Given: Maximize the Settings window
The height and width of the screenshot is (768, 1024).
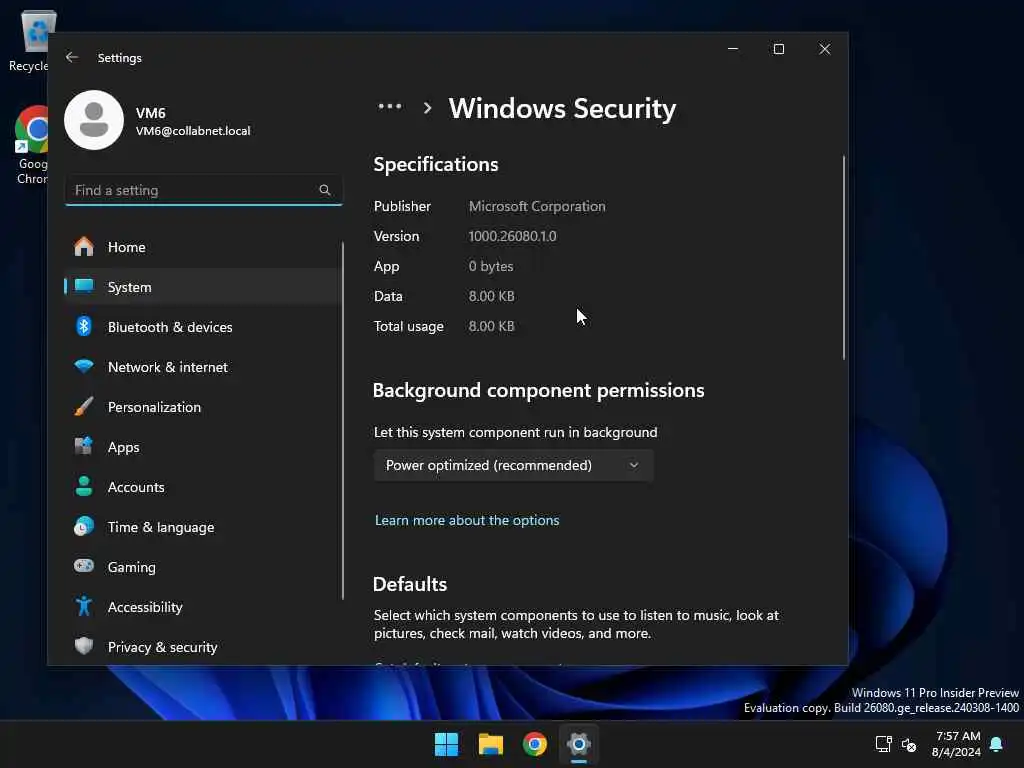Looking at the screenshot, I should [x=778, y=49].
